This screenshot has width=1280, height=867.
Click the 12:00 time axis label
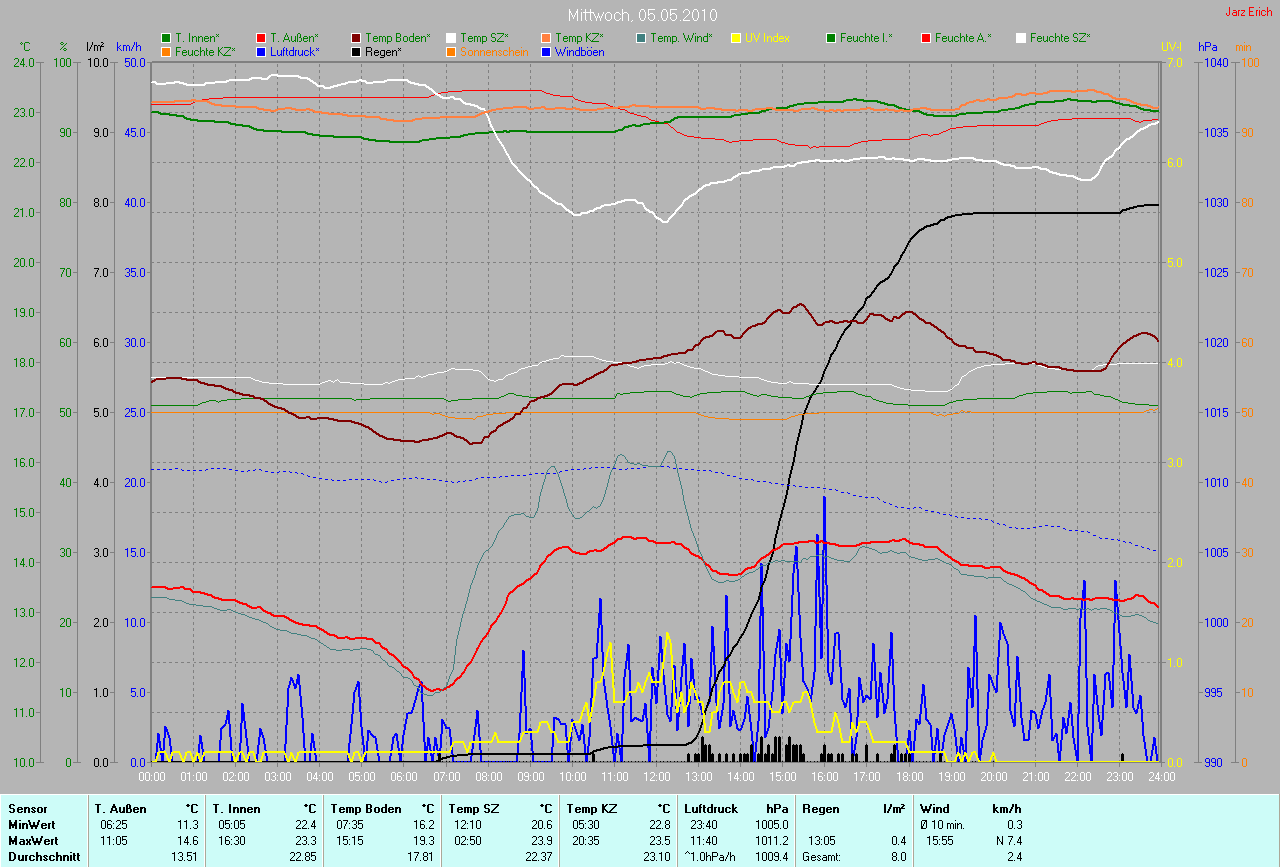[657, 776]
